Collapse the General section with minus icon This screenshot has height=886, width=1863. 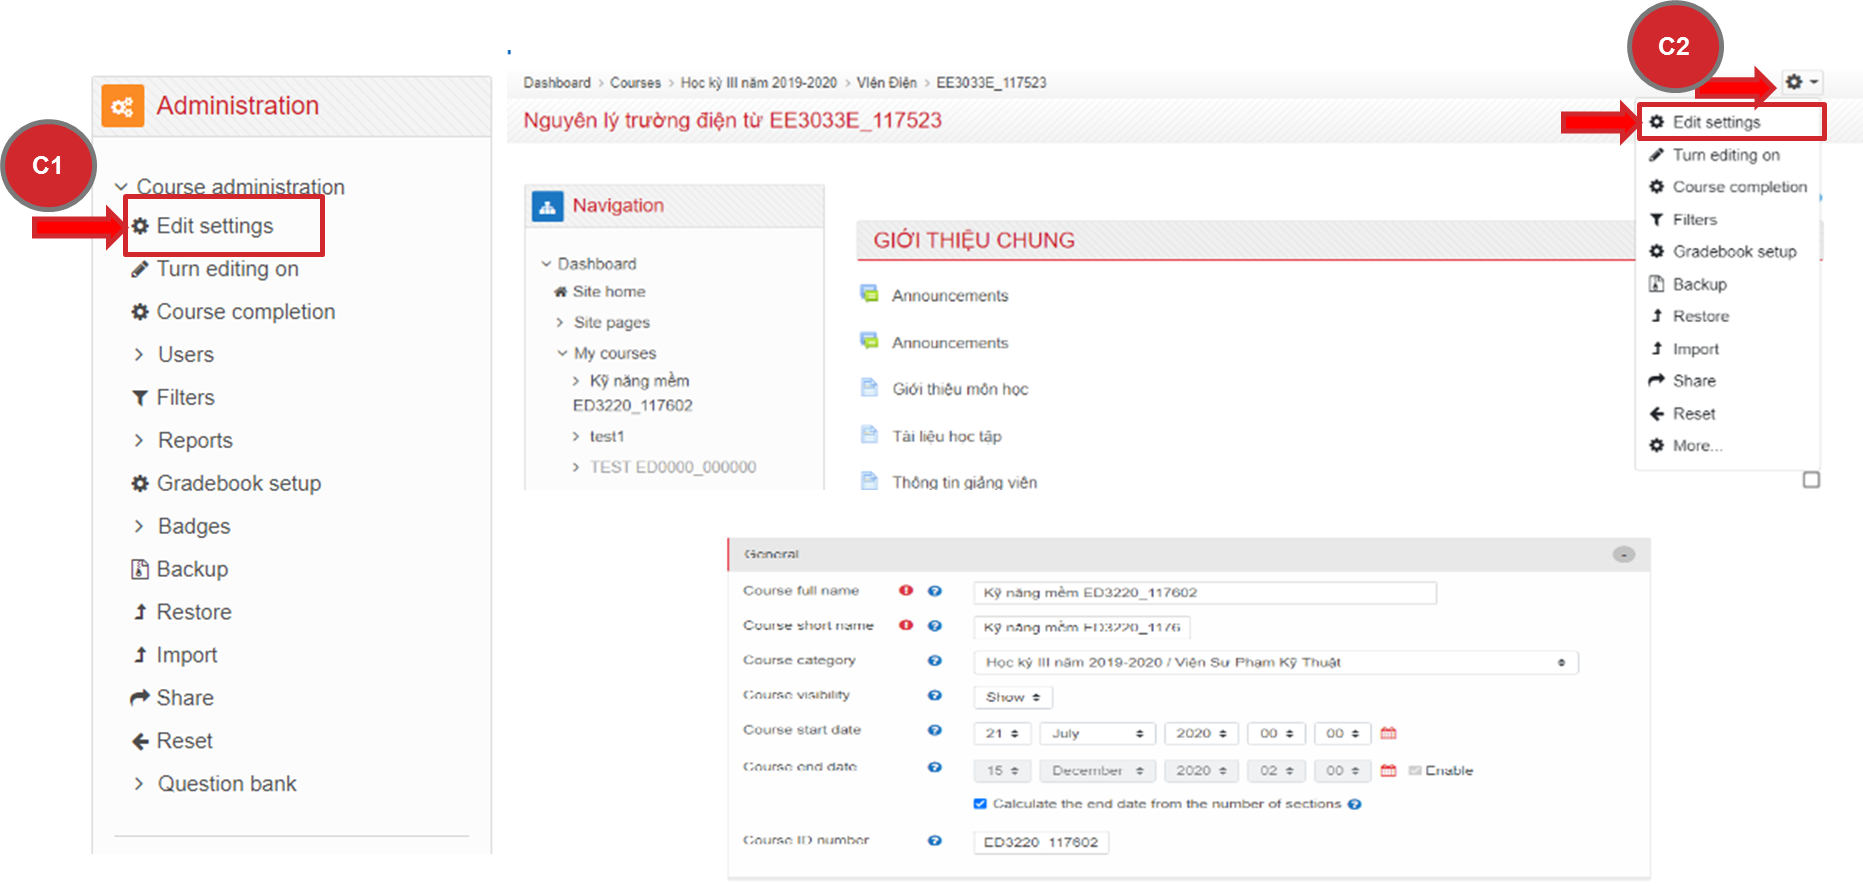pos(1623,554)
